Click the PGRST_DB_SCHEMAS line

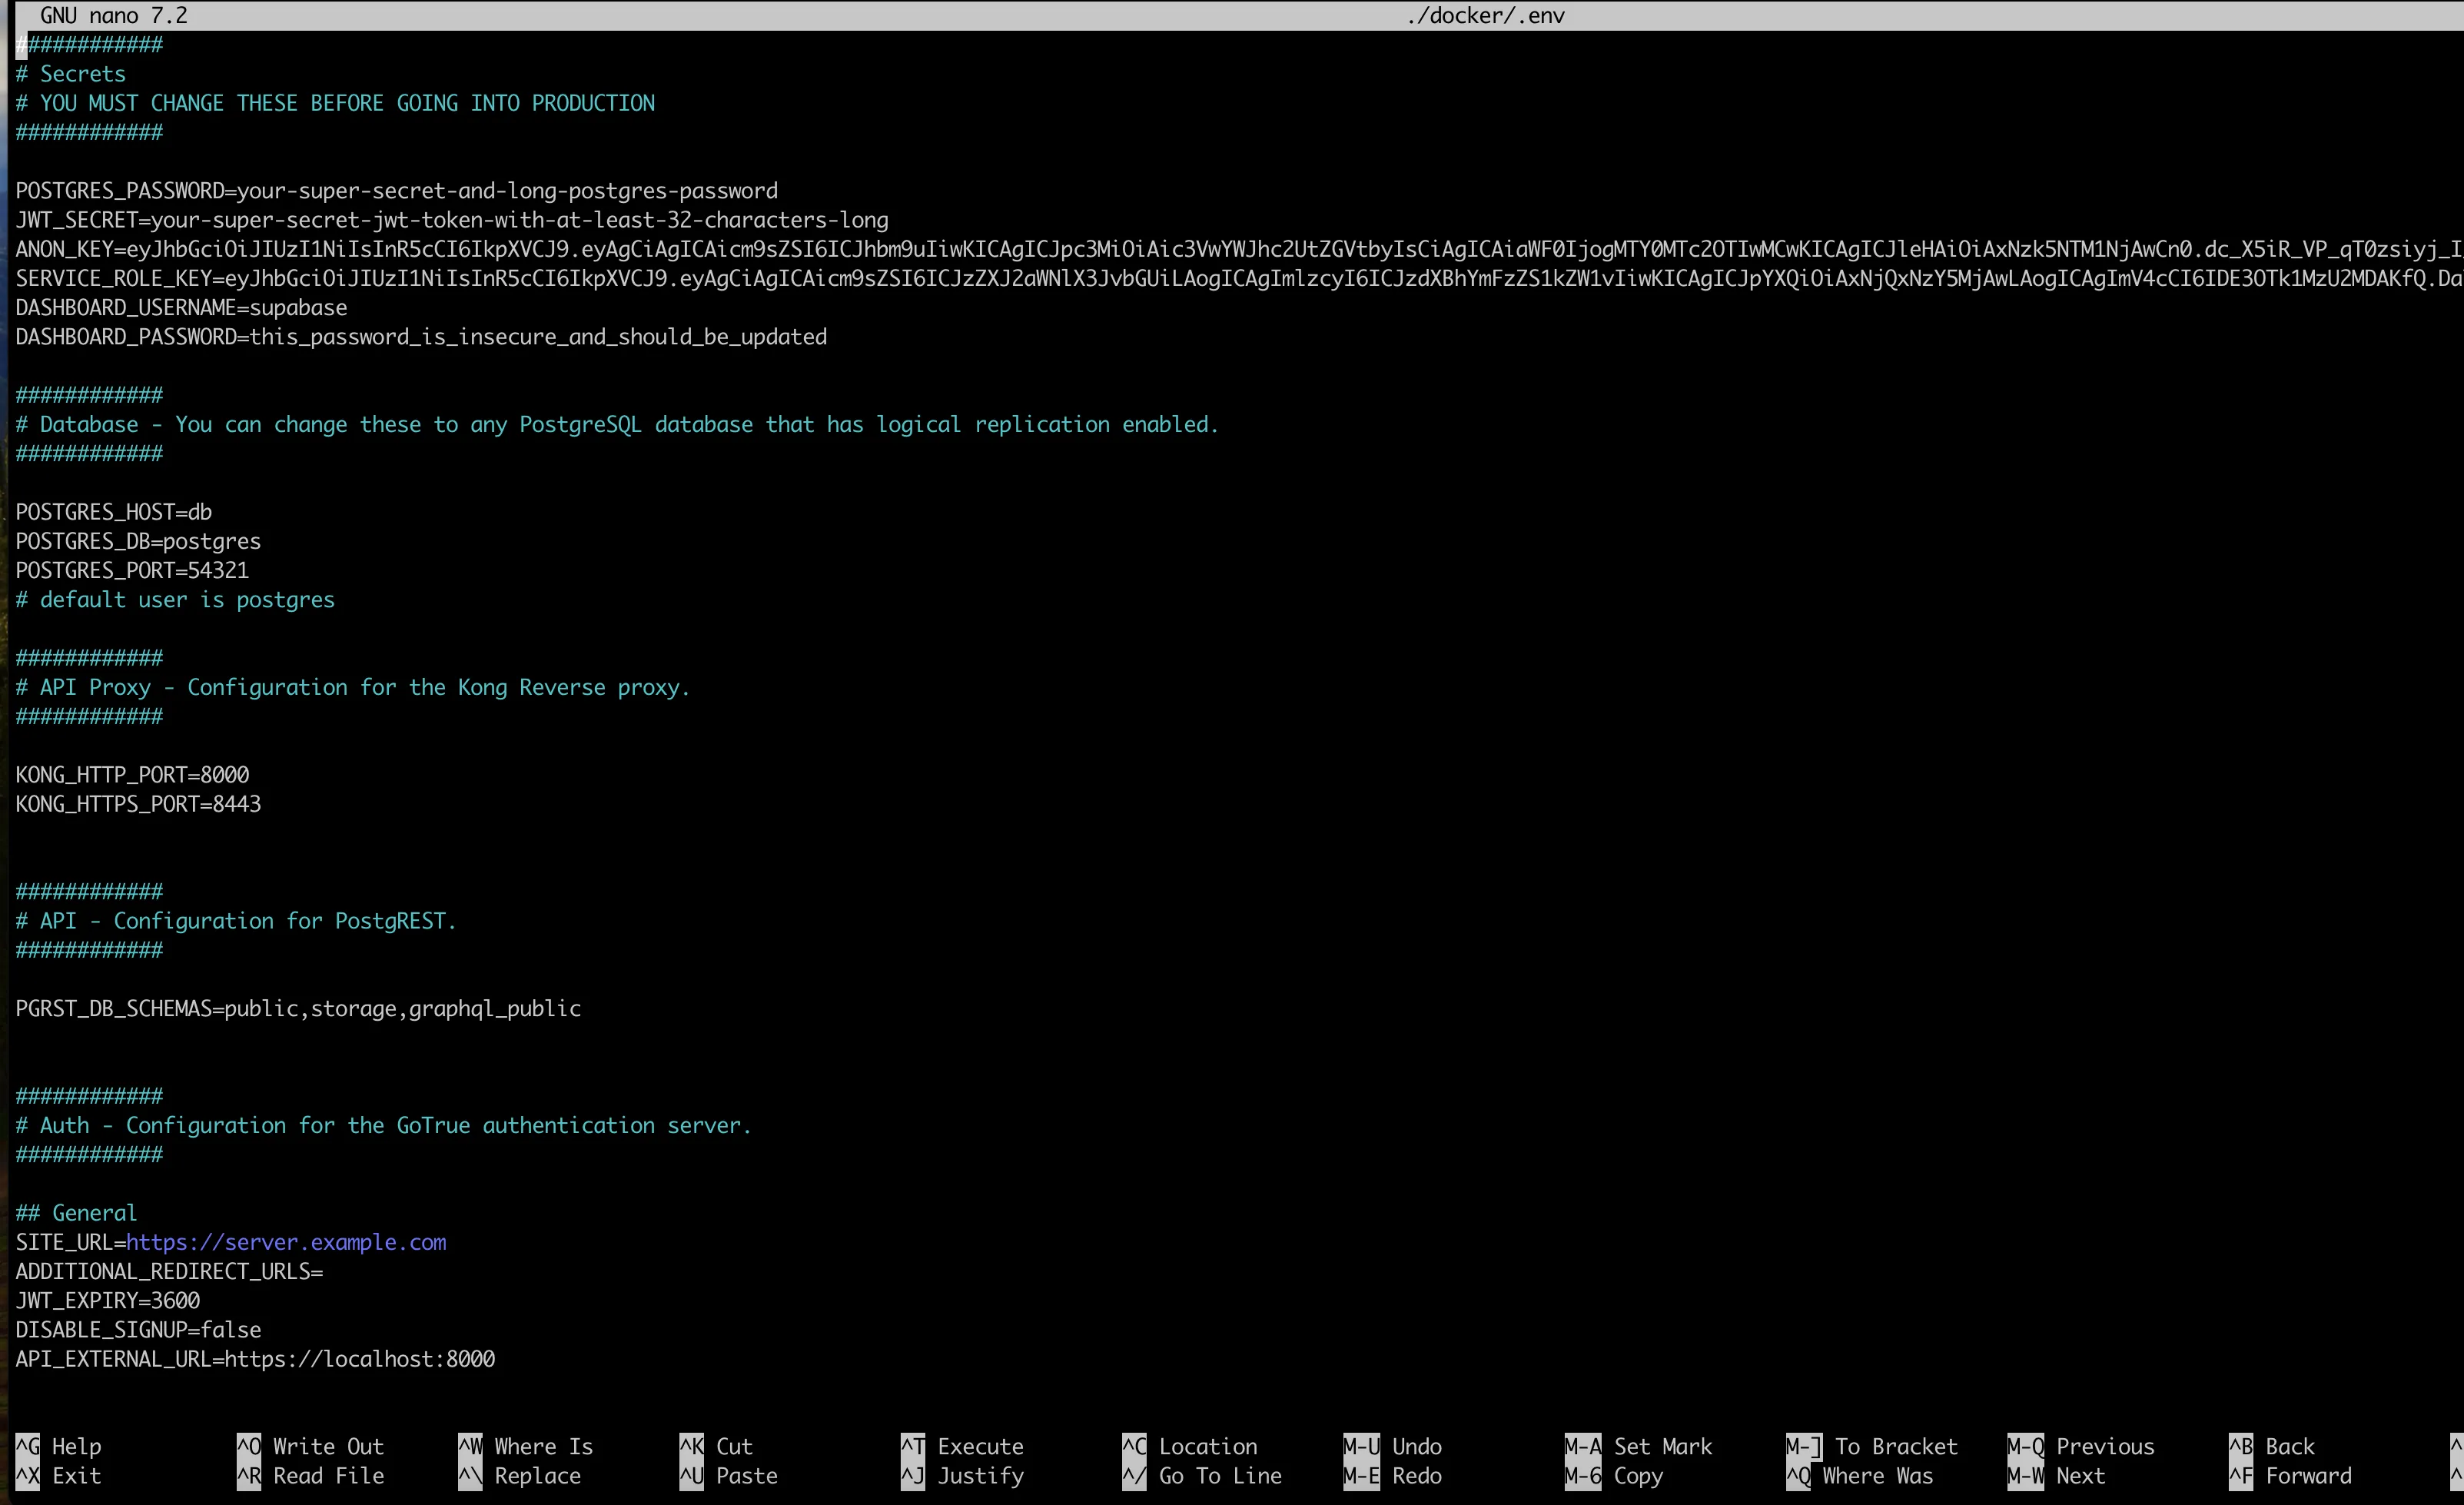tap(298, 1008)
